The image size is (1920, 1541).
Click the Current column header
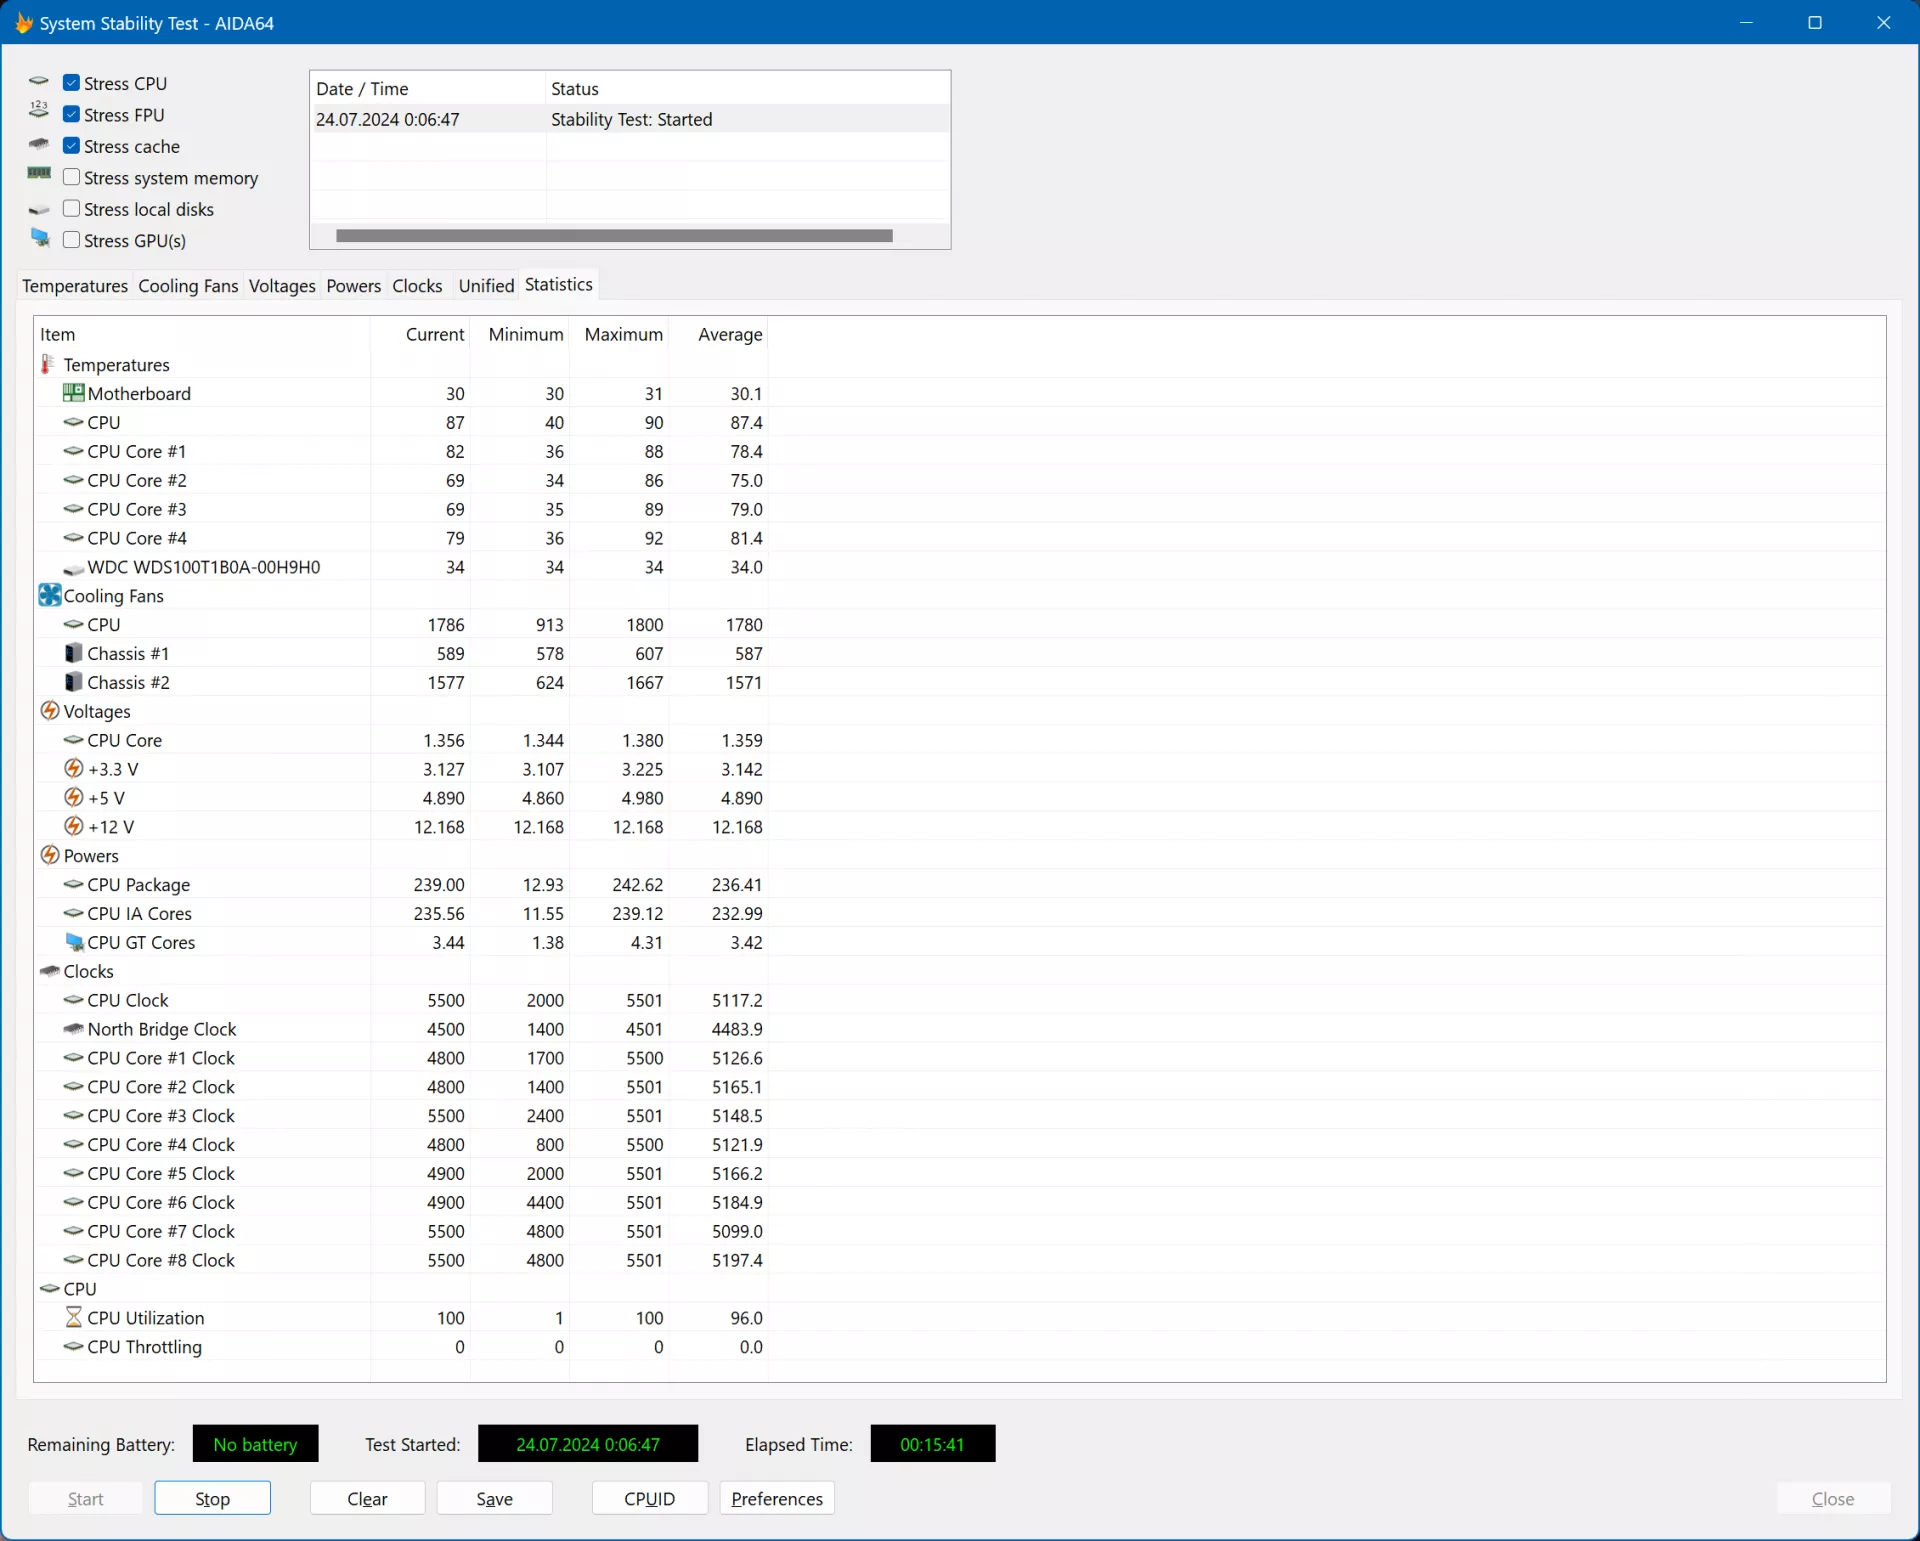coord(420,334)
